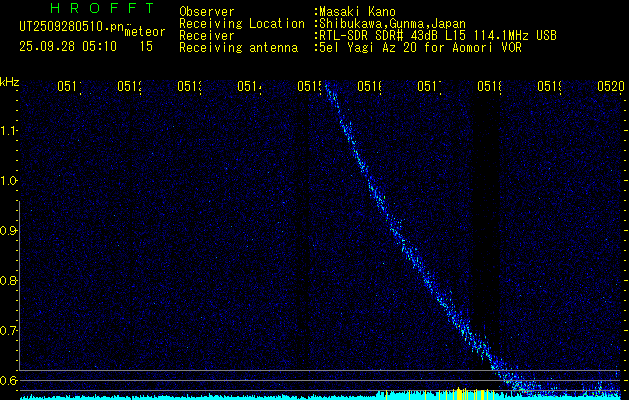
Task: Click the kHz axis unit label
Action: (9, 81)
